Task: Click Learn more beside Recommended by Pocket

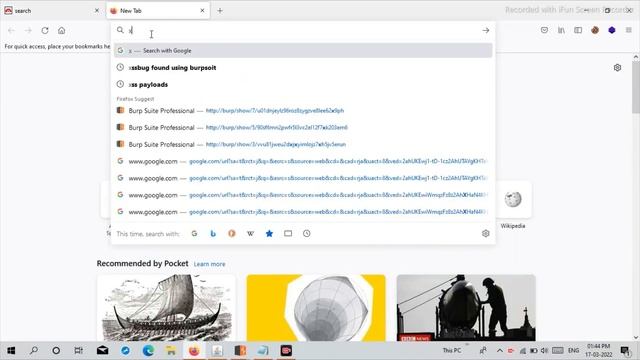Action: tap(209, 264)
